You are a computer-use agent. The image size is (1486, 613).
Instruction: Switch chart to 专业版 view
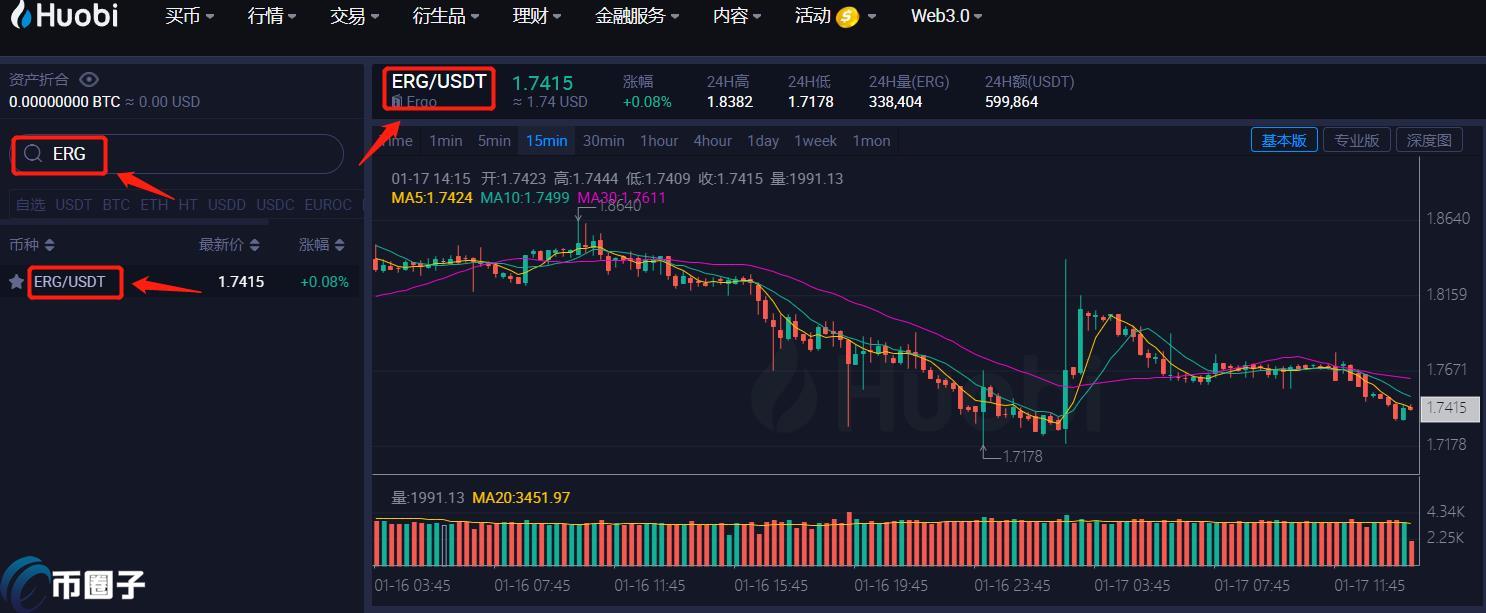point(1357,141)
